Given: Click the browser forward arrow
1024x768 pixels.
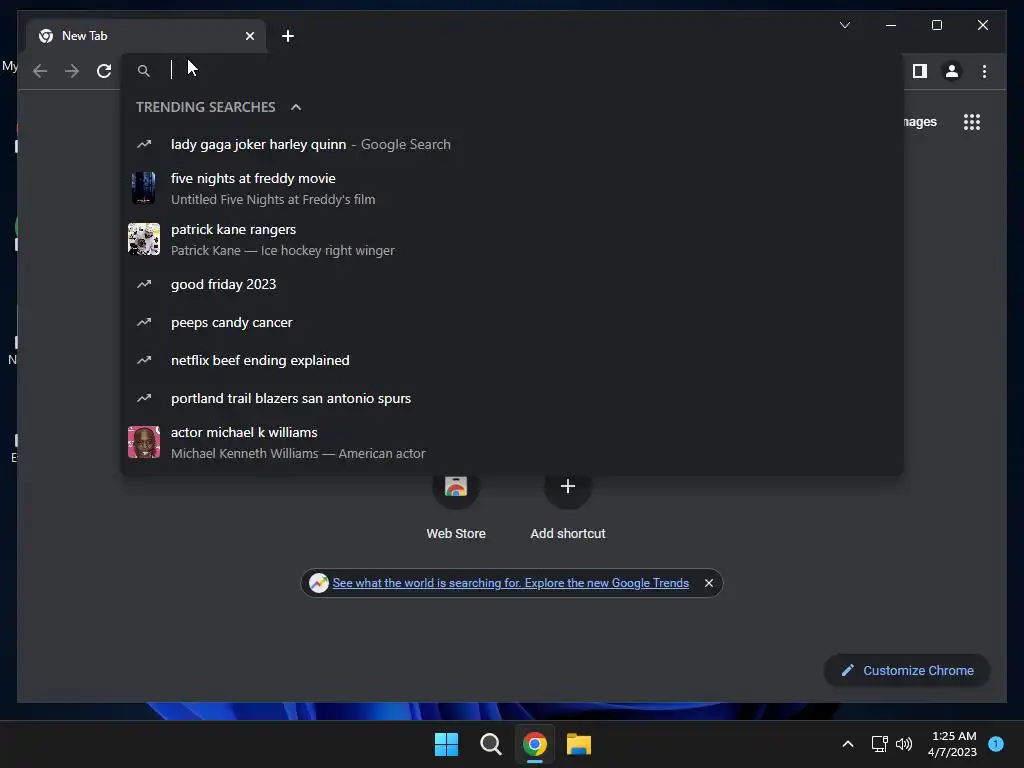Looking at the screenshot, I should coord(72,71).
